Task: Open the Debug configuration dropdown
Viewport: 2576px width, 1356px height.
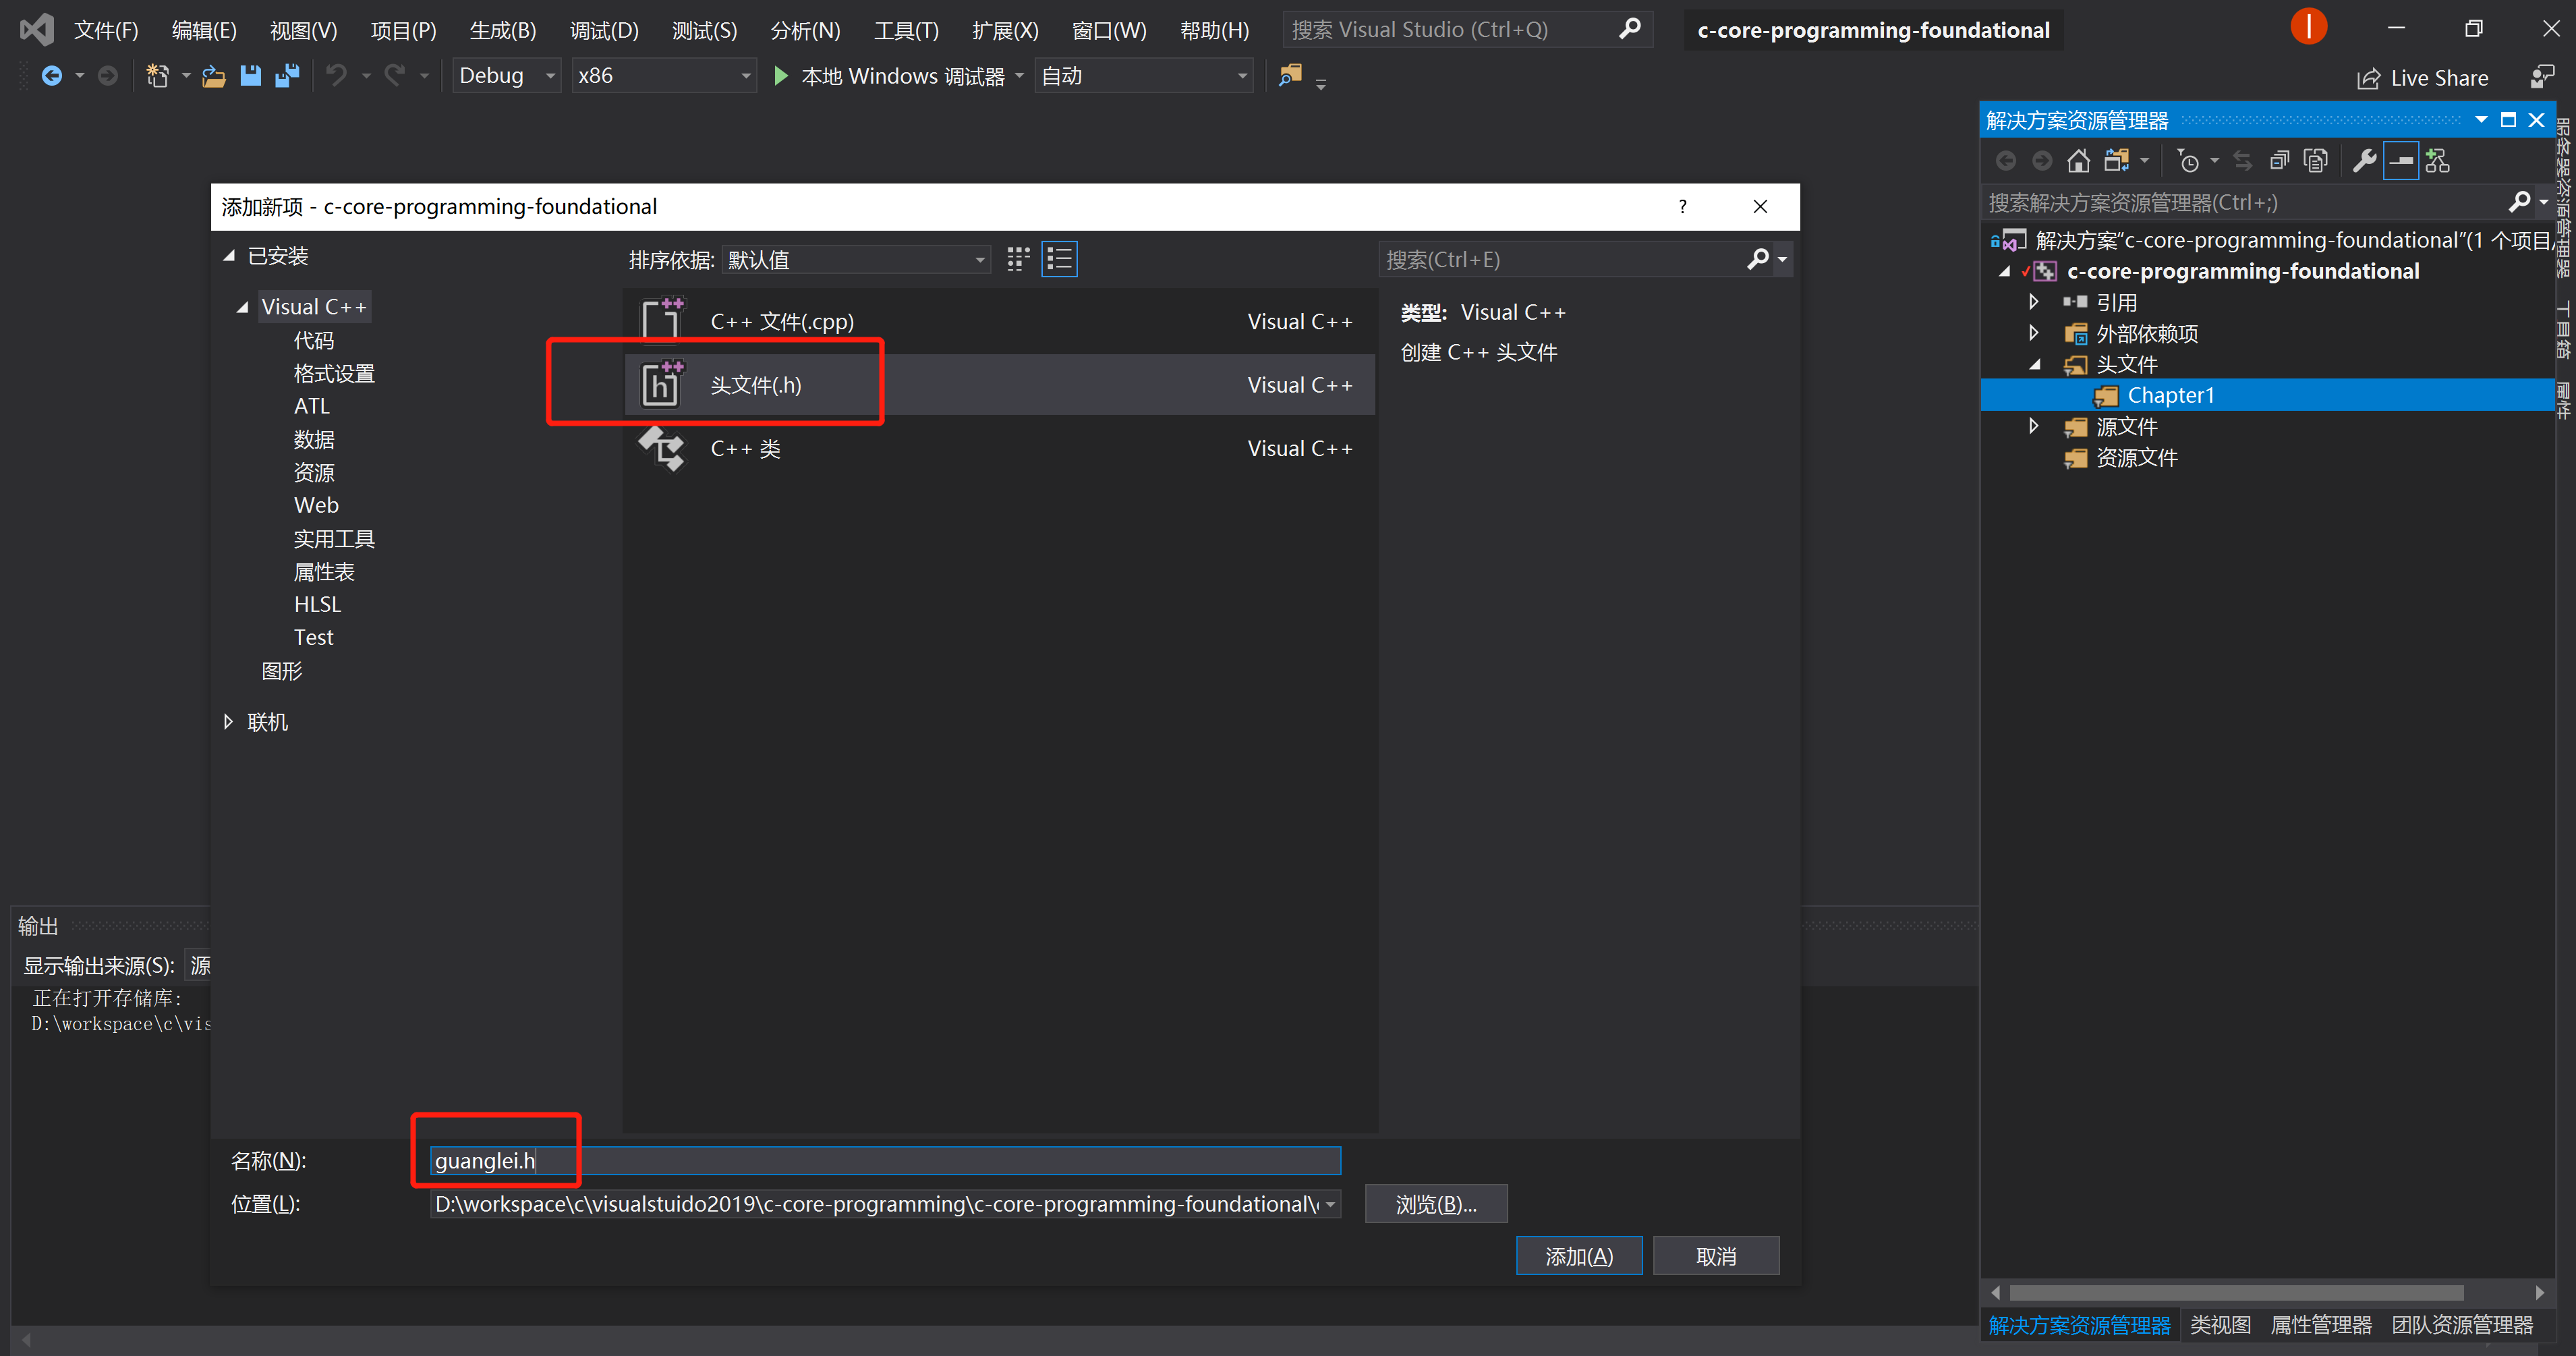Action: [x=507, y=76]
